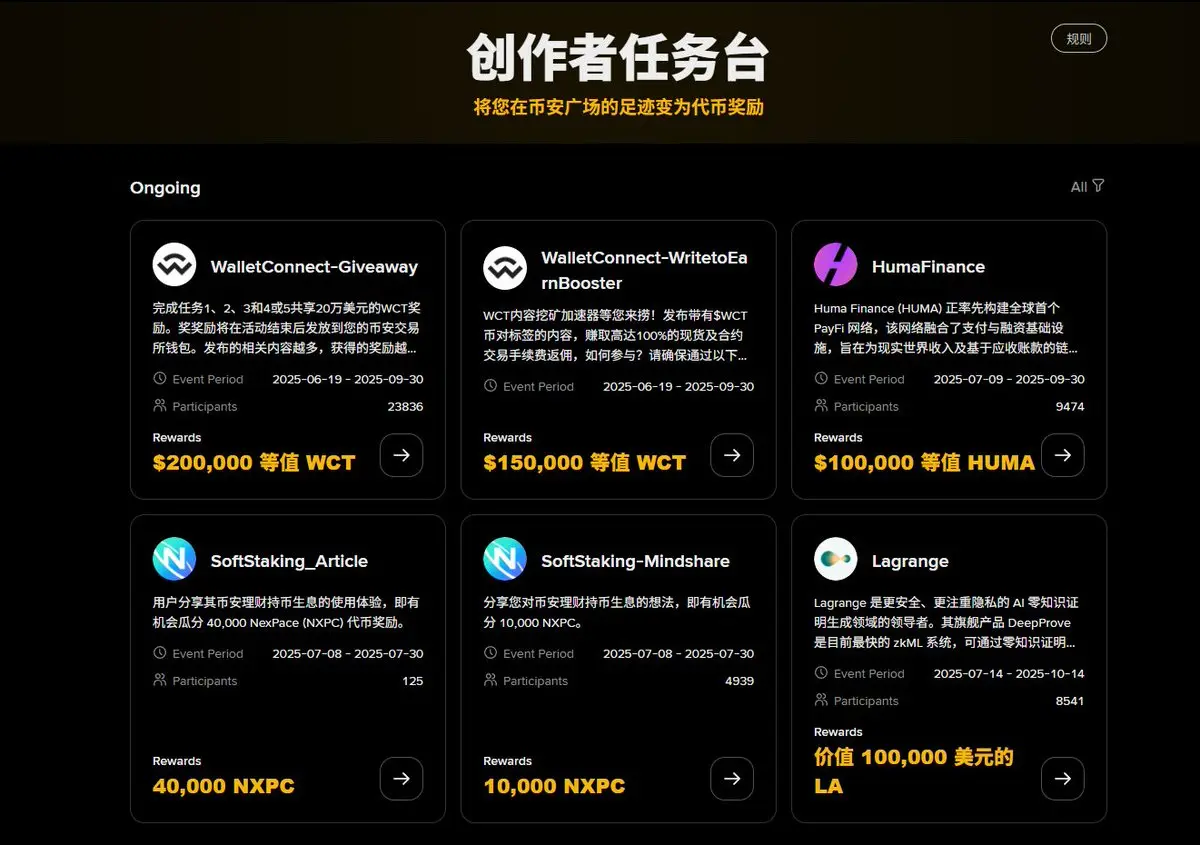
Task: Click the clock icon in SoftStaking_Article card
Action: point(160,653)
